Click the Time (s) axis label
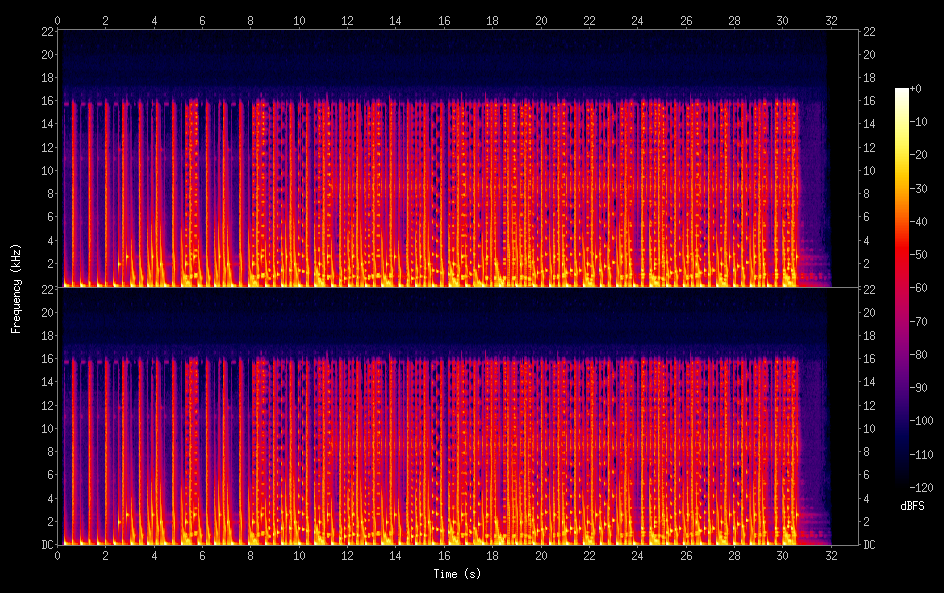944x593 pixels. coord(456,574)
